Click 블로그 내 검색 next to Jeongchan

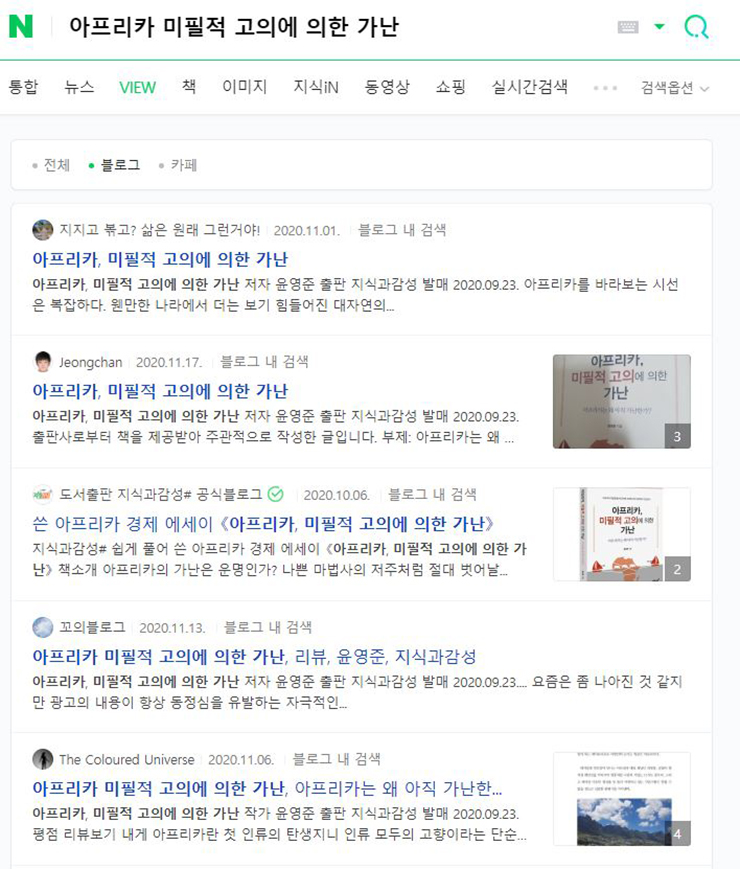(x=264, y=362)
